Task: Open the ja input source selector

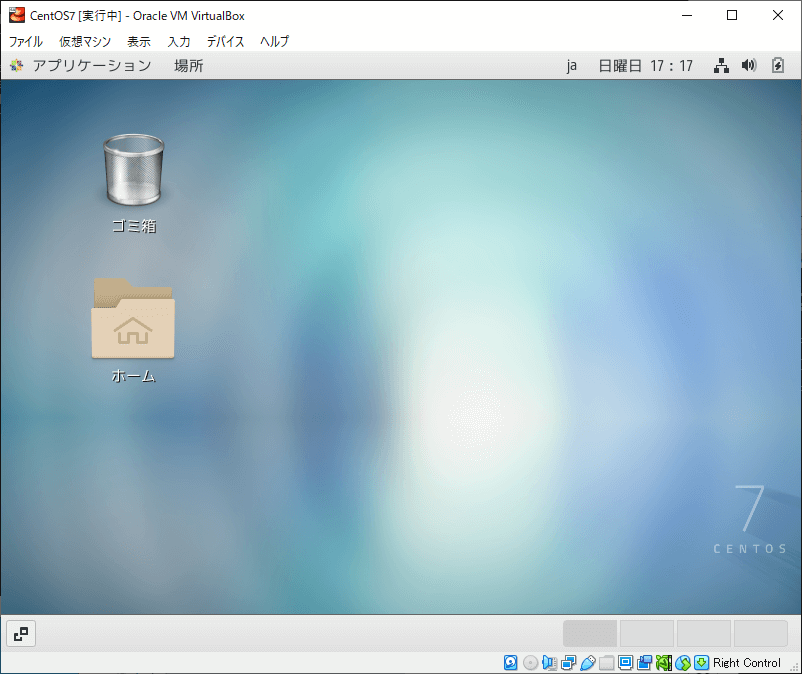Action: [572, 65]
